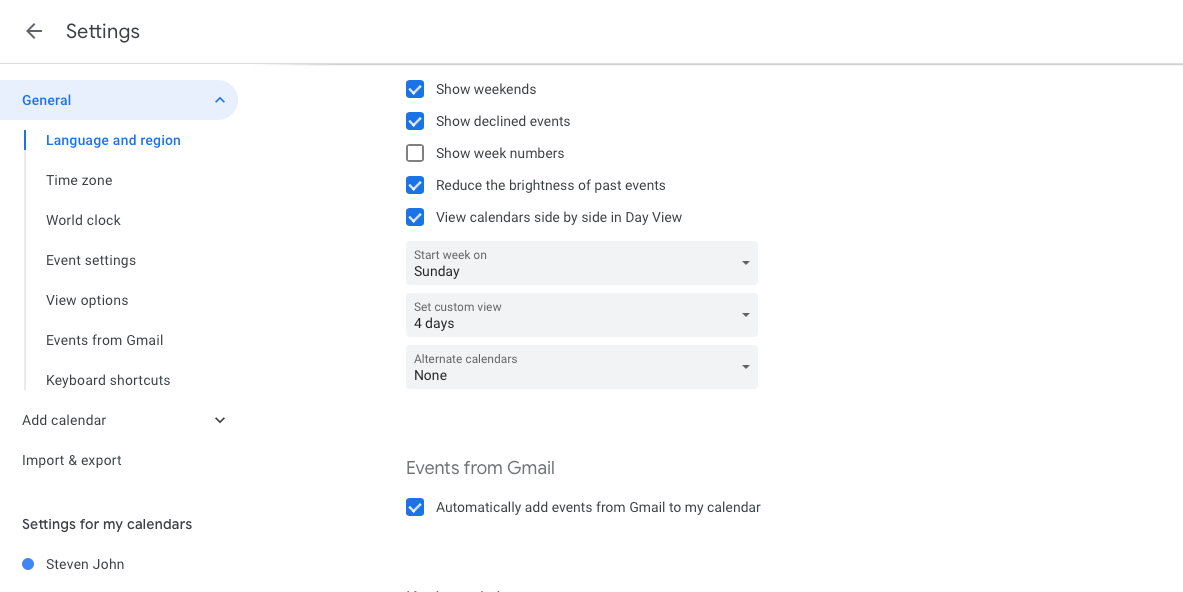The width and height of the screenshot is (1183, 592).
Task: Open the Time zone section
Action: [x=79, y=180]
